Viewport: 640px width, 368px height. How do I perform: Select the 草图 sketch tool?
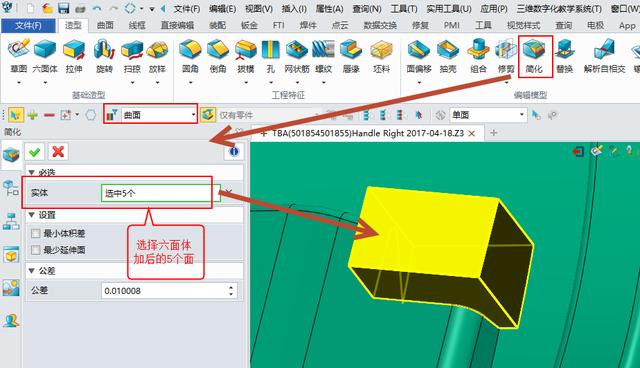tap(18, 56)
